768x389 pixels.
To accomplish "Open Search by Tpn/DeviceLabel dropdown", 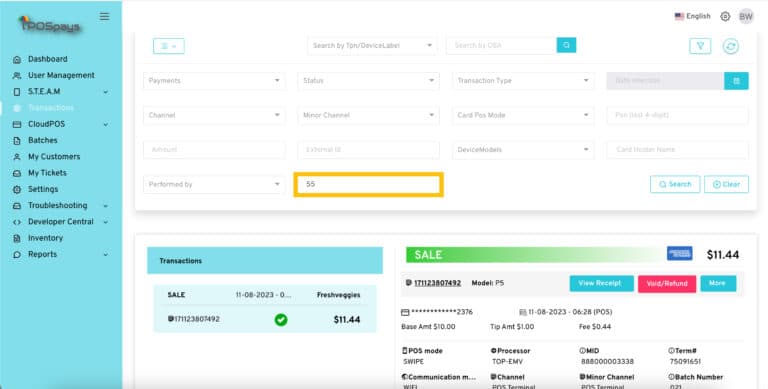I will click(x=372, y=46).
